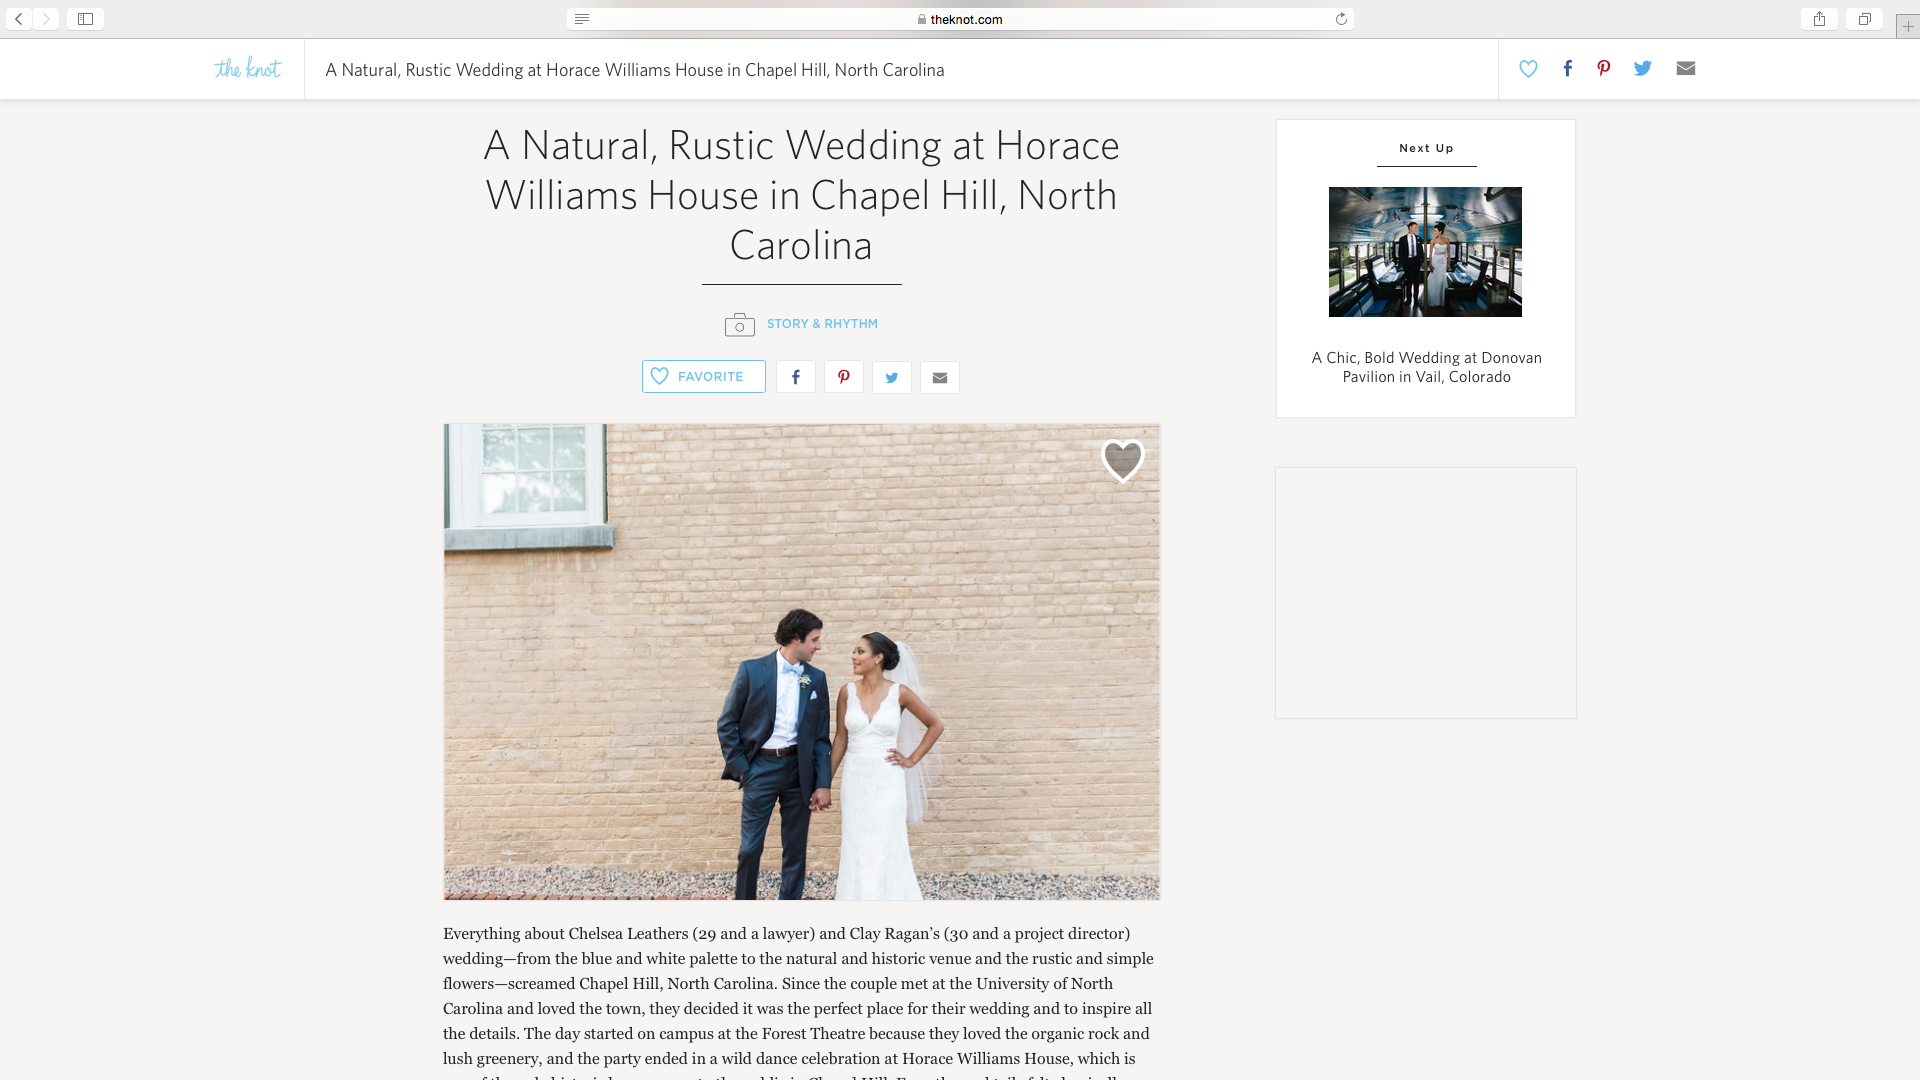Viewport: 1920px width, 1080px height.
Task: Click the heart favorite icon in header
Action: point(1528,69)
